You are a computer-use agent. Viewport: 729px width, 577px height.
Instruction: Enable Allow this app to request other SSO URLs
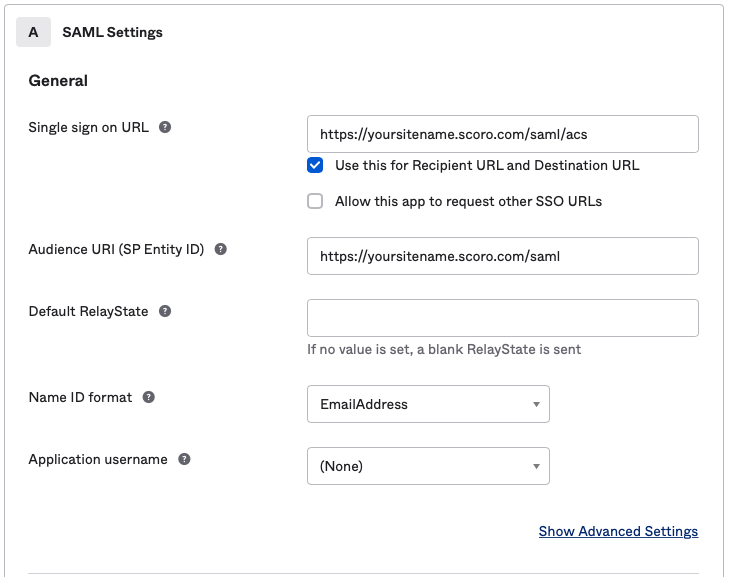[315, 201]
